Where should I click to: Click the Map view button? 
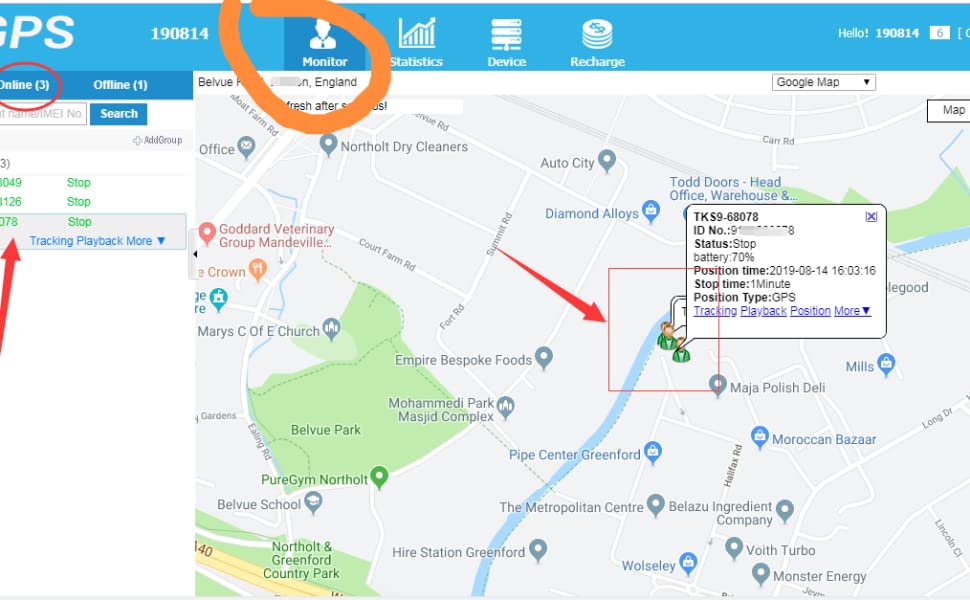coord(950,110)
